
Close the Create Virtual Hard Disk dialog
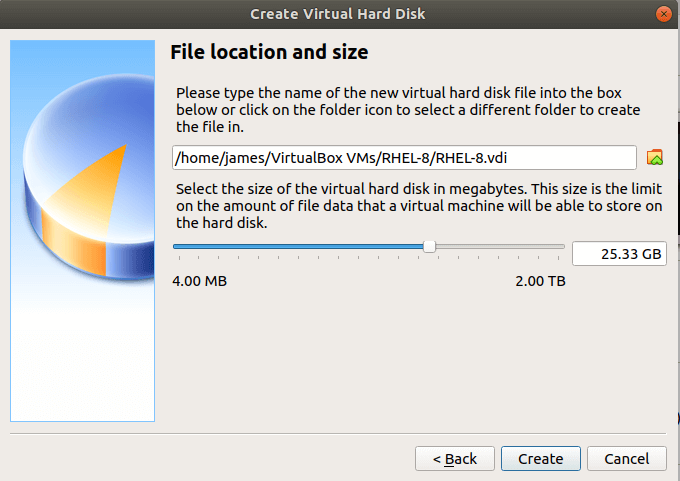[x=662, y=14]
